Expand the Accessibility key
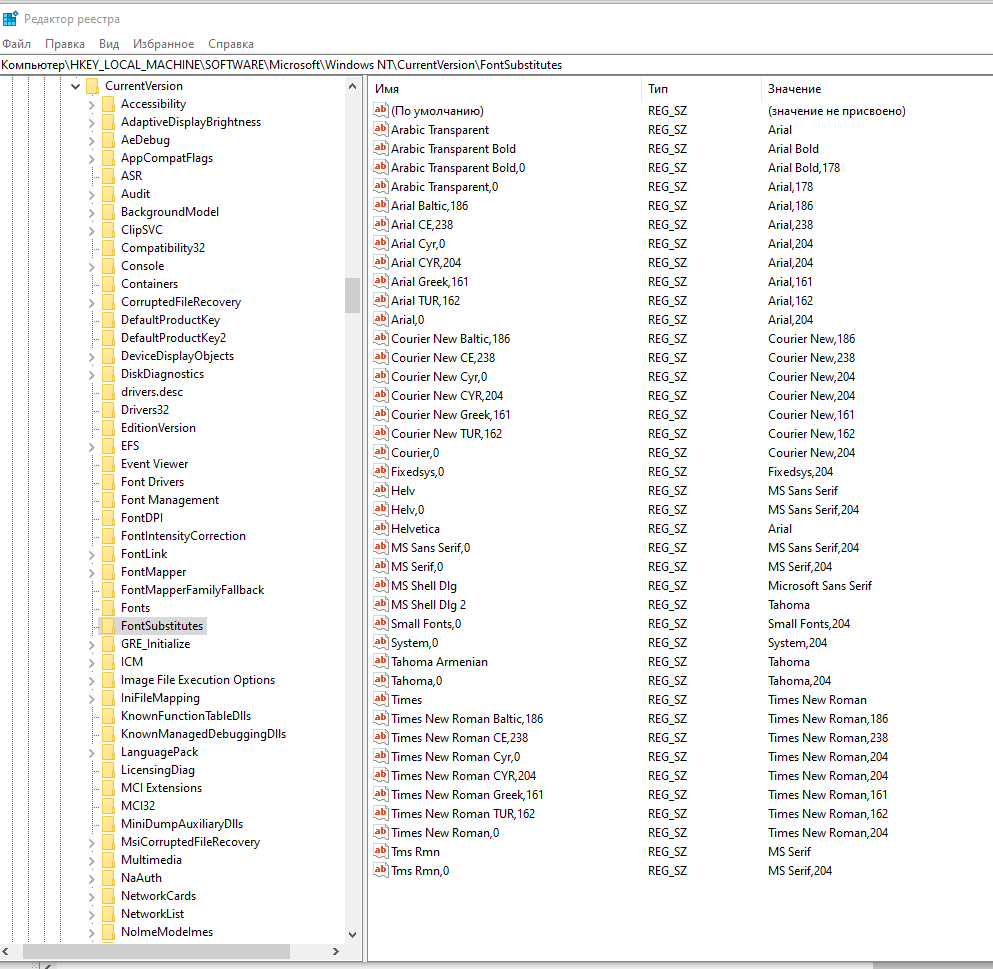The height and width of the screenshot is (969, 993). coord(92,104)
